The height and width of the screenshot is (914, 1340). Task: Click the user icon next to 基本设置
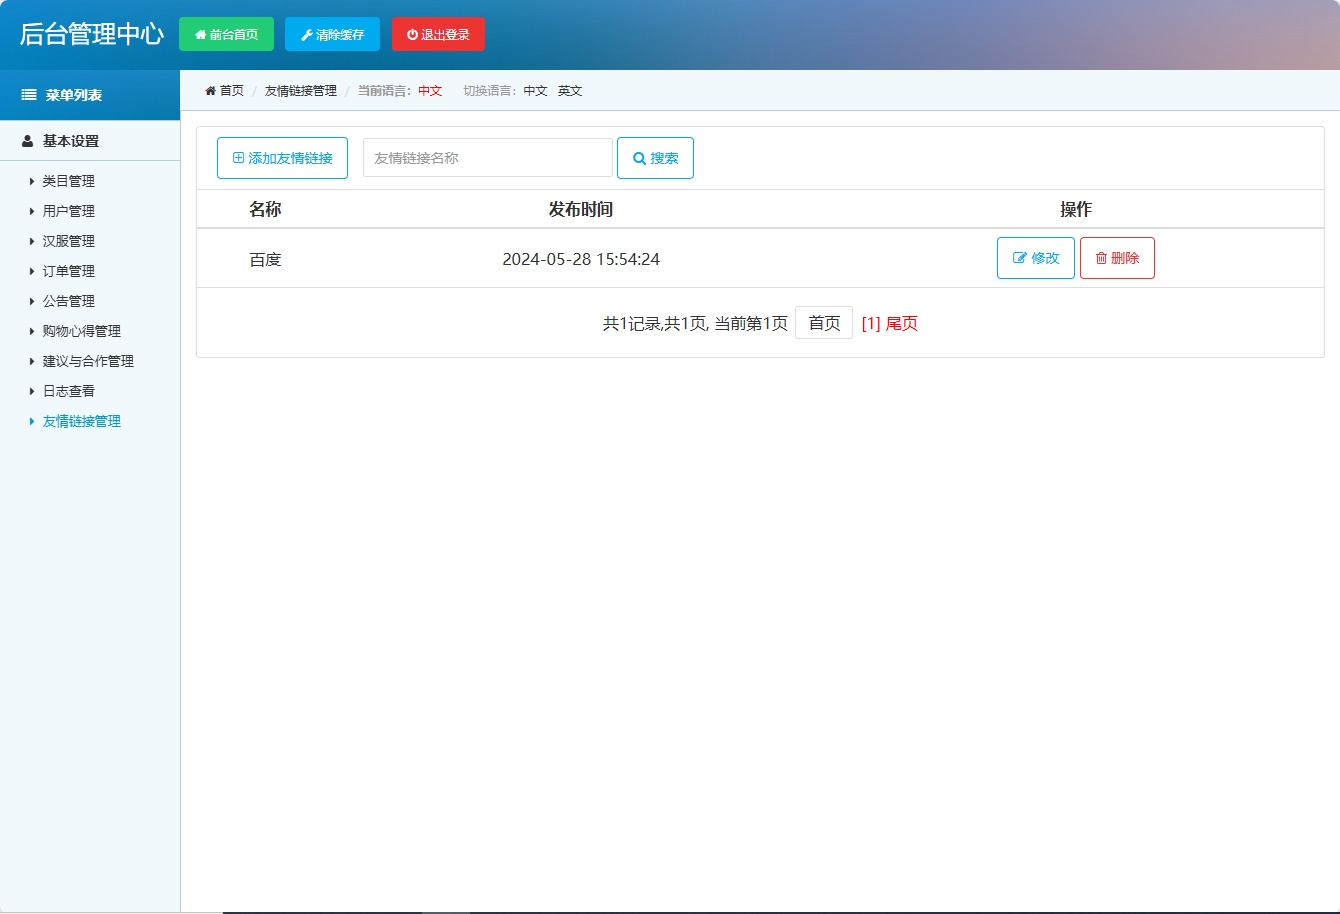tap(25, 140)
